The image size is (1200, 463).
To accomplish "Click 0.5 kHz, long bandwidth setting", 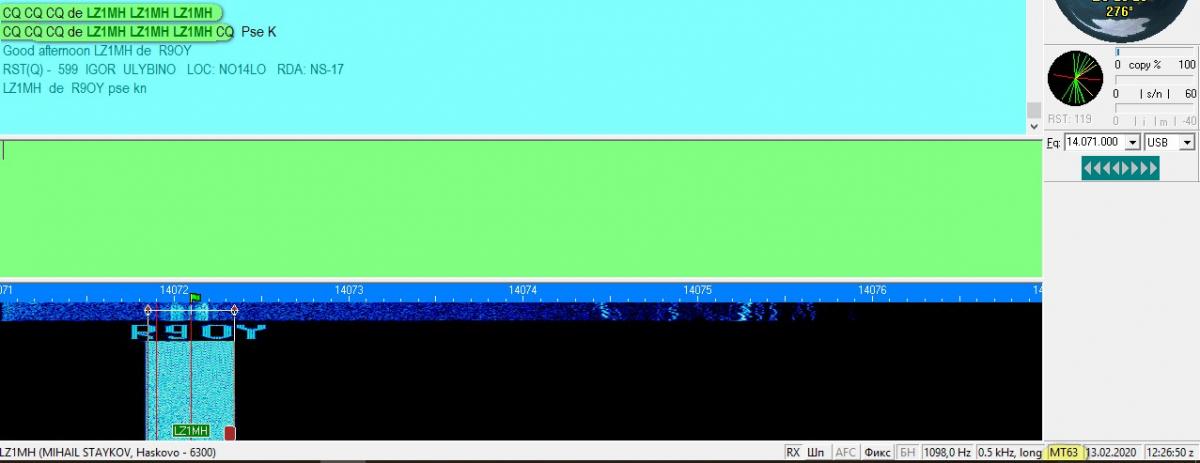I will click(x=1010, y=453).
